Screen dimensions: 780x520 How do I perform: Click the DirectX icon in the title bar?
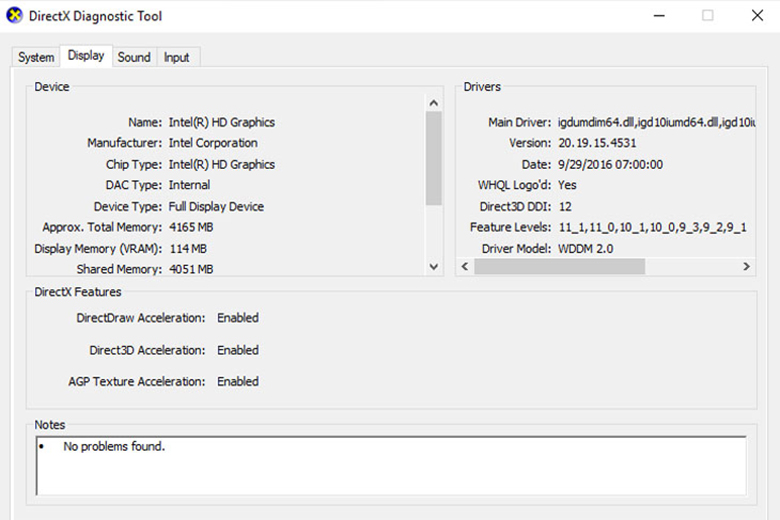pyautogui.click(x=14, y=16)
